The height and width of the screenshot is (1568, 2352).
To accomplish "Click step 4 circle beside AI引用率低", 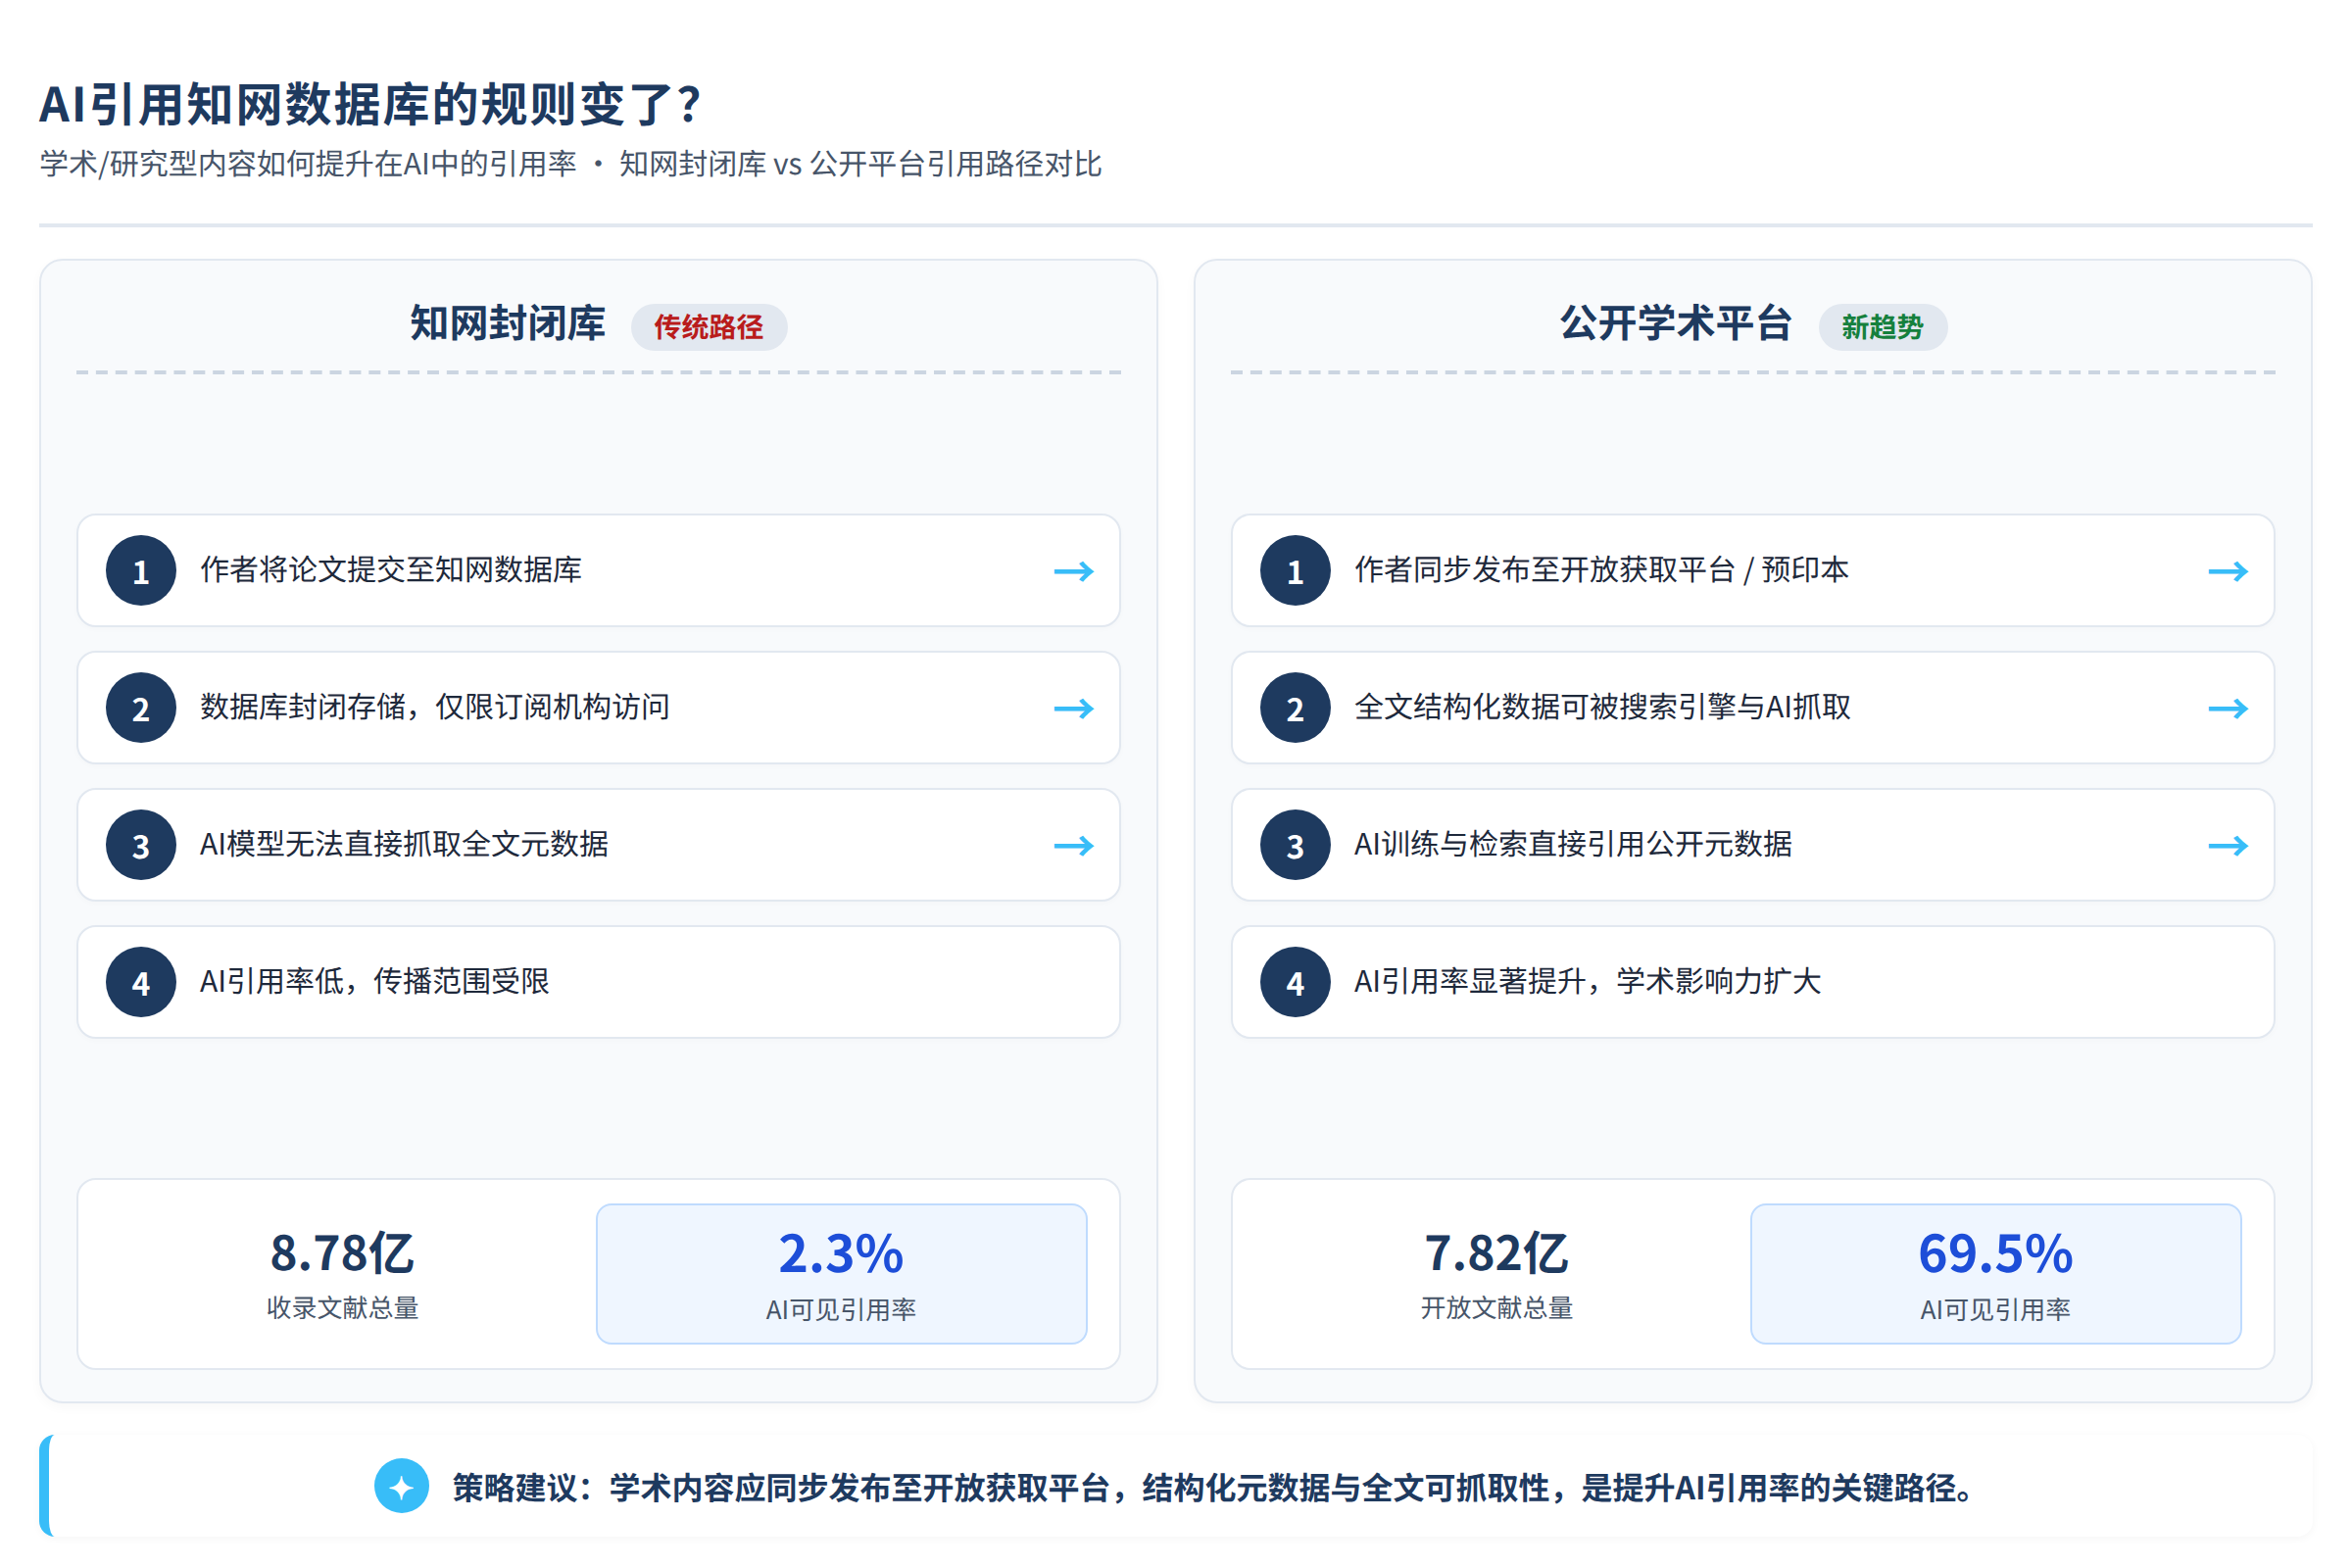I will click(141, 981).
